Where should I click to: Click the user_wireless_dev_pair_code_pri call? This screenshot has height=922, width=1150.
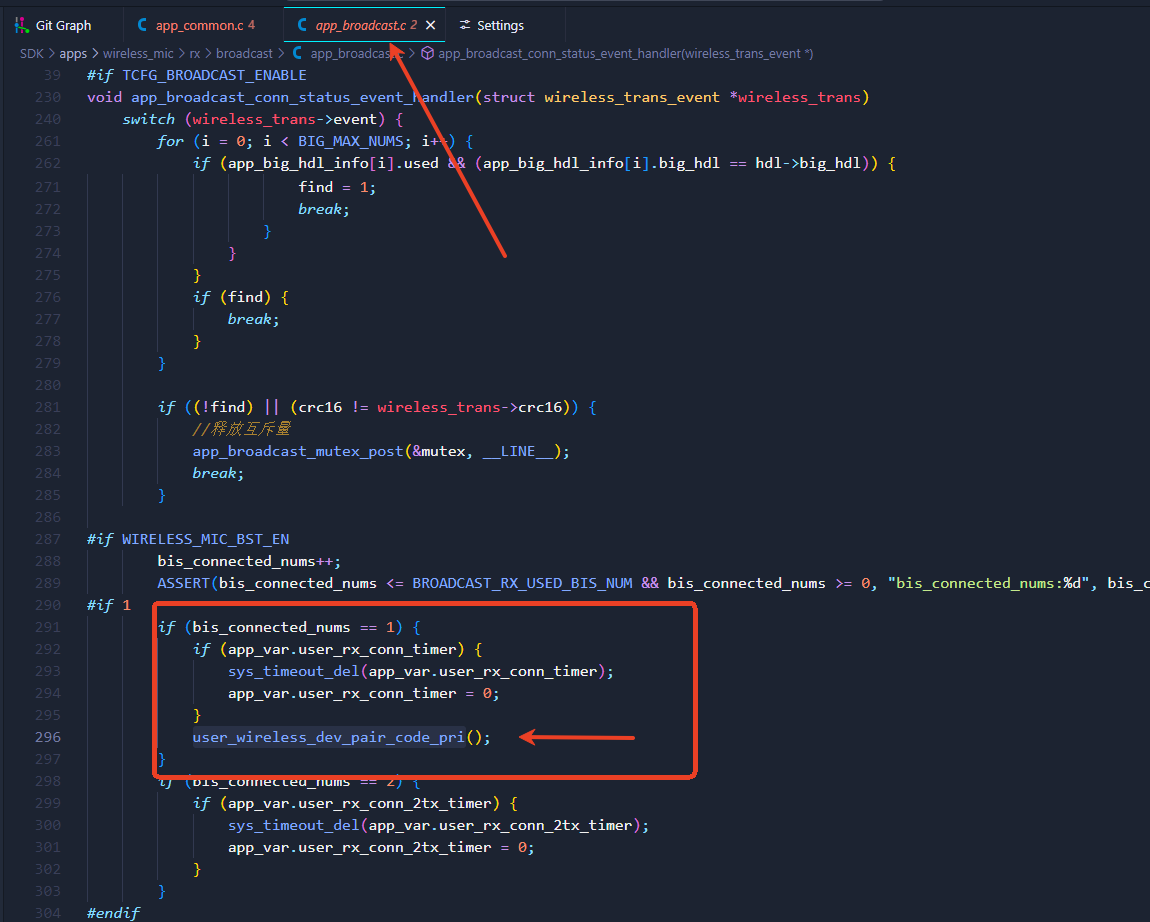[x=342, y=738]
